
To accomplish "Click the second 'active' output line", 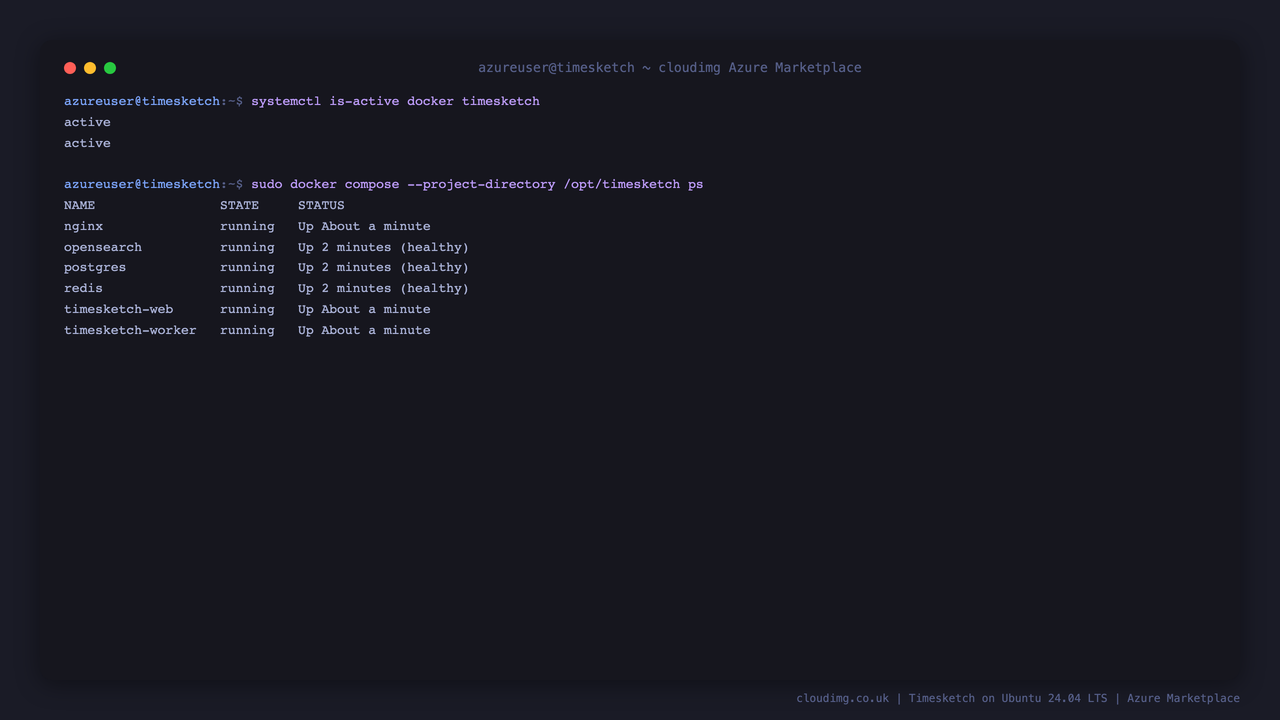I will 87,143.
